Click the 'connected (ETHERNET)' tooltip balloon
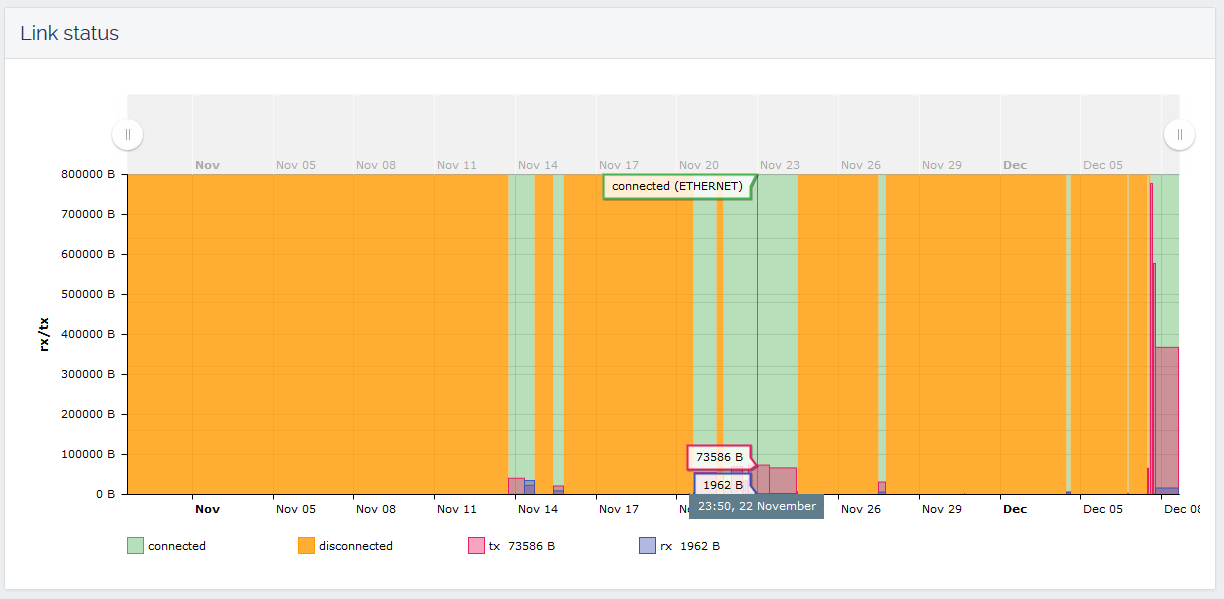 coord(677,186)
